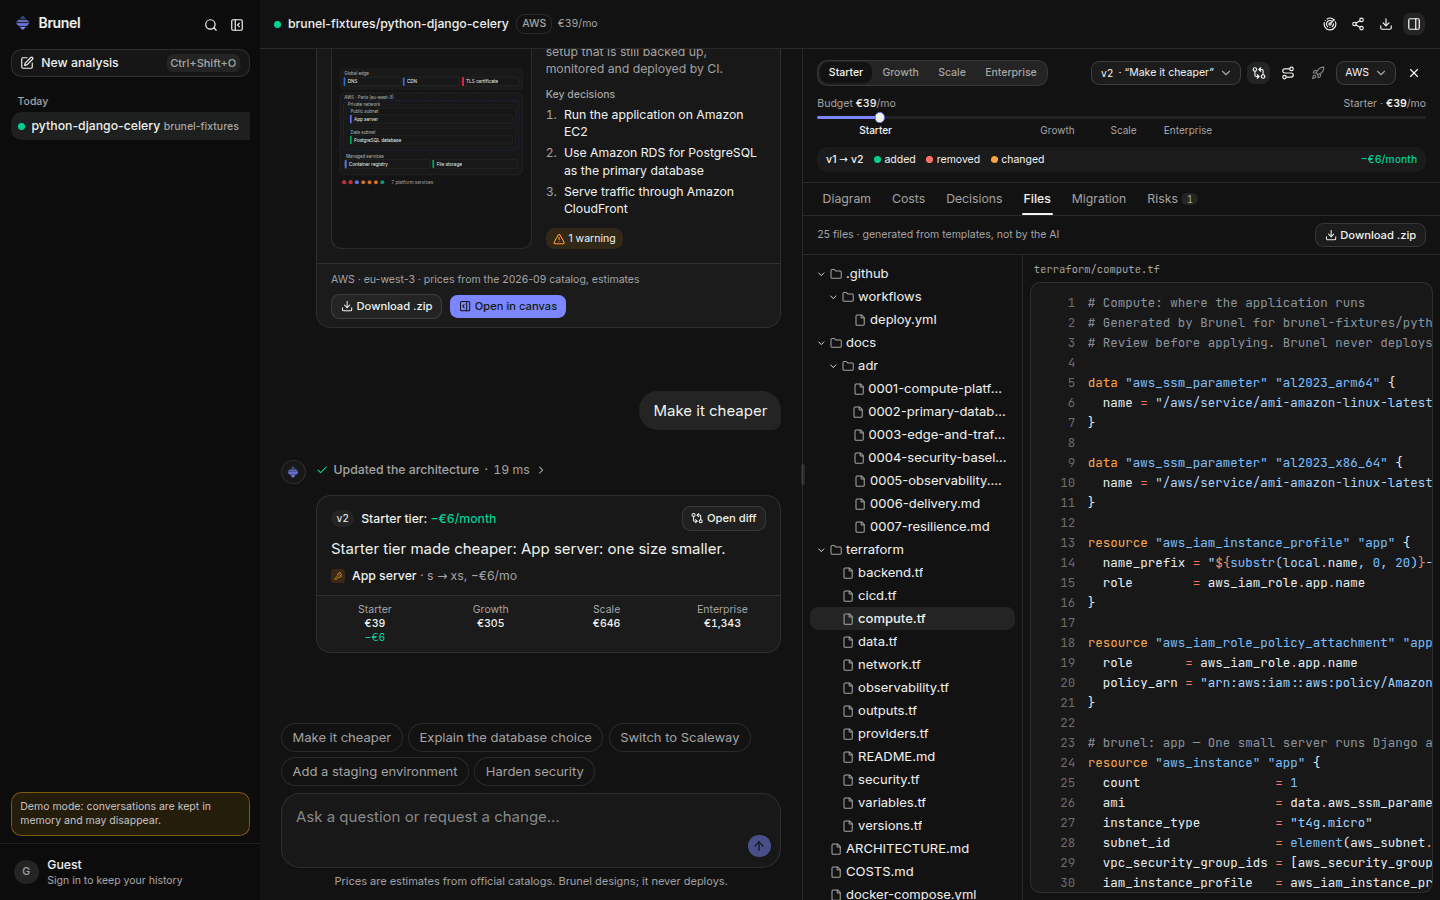Screen dimensions: 1440x900
Task: Send the message with the arrow button
Action: (x=759, y=846)
